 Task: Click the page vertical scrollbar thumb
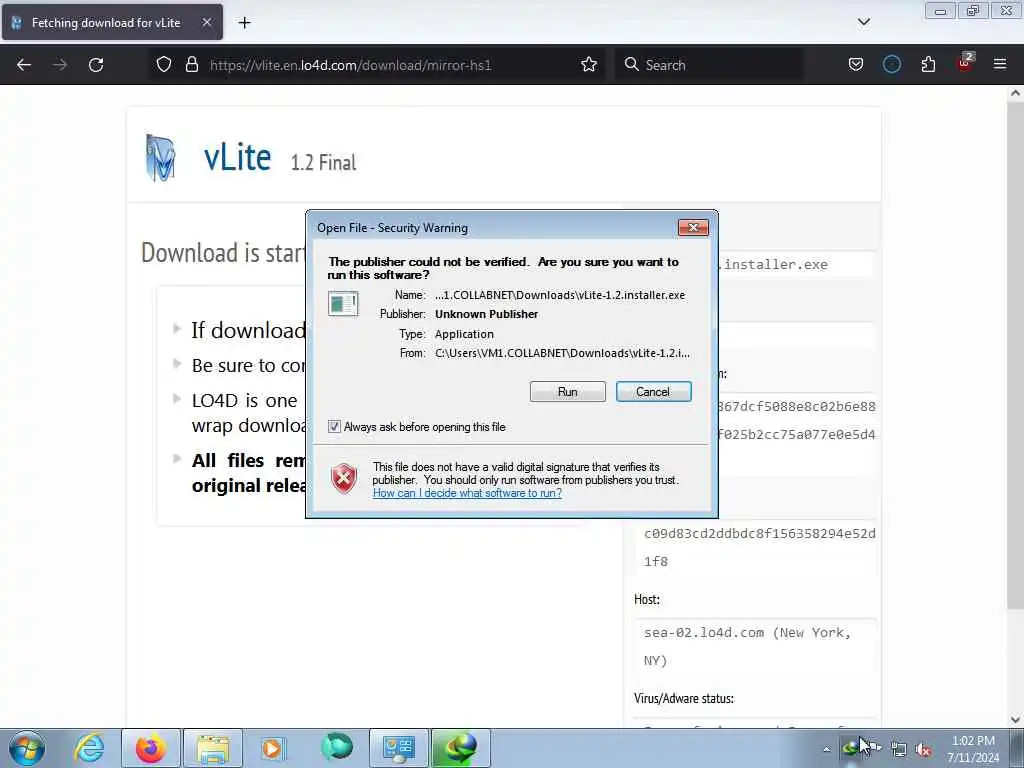pos(1015,356)
